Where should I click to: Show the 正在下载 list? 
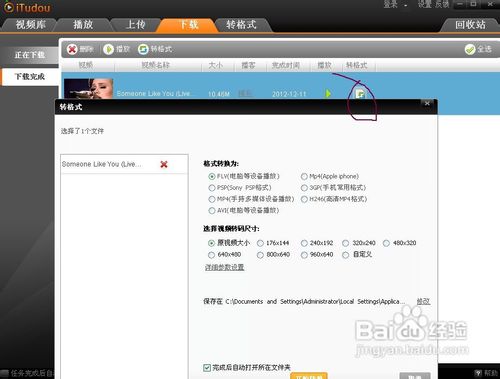point(29,55)
